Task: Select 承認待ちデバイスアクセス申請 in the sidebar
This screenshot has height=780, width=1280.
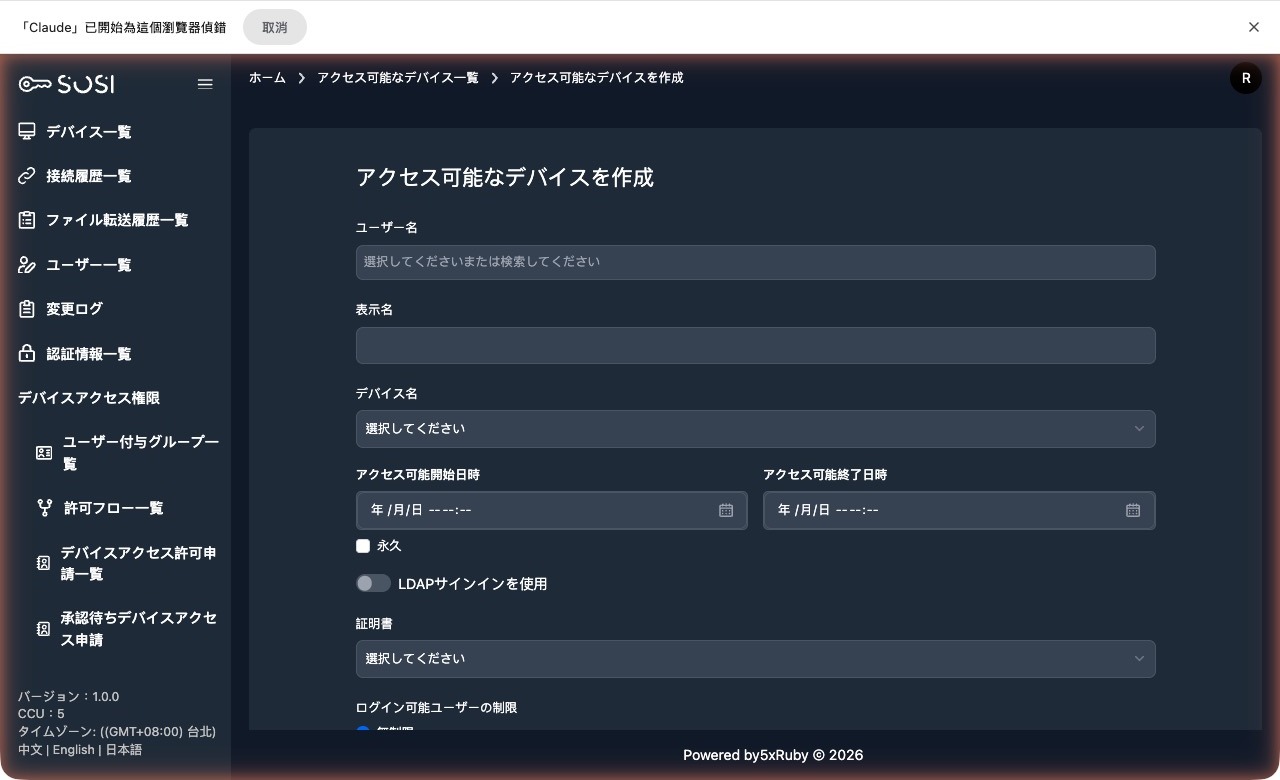Action: [138, 628]
